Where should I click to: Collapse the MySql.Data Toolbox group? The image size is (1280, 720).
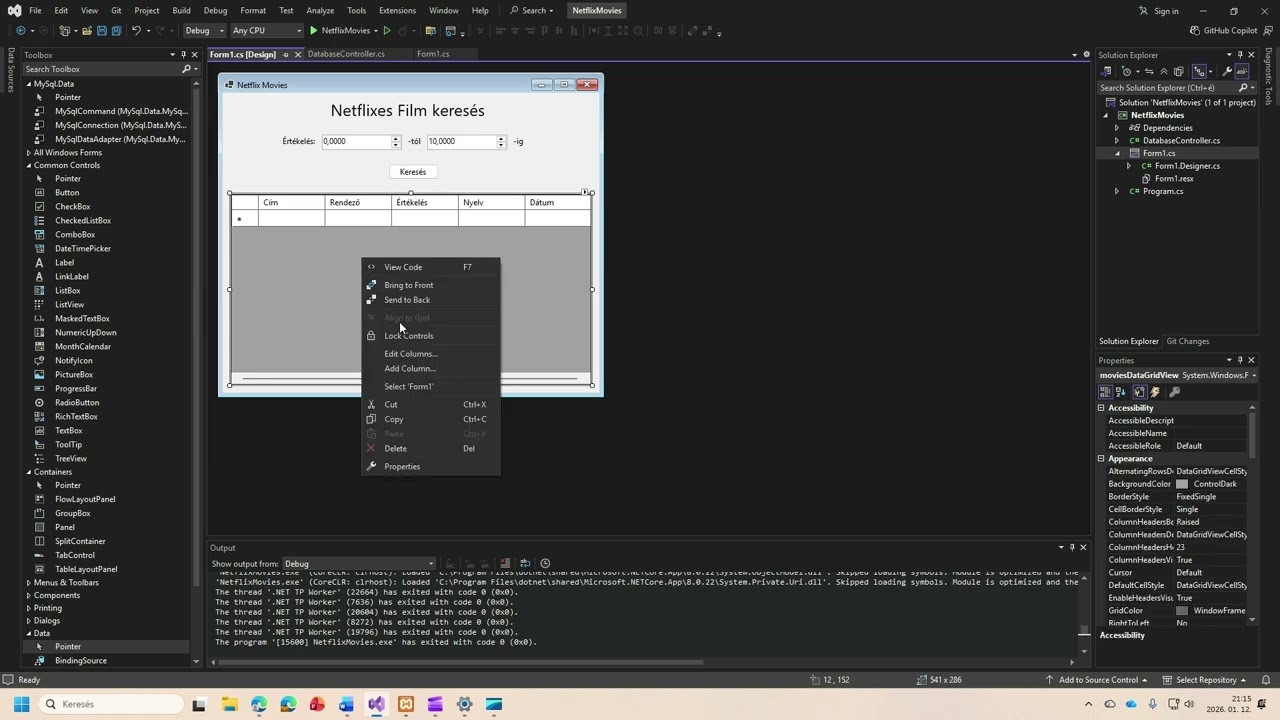point(29,84)
